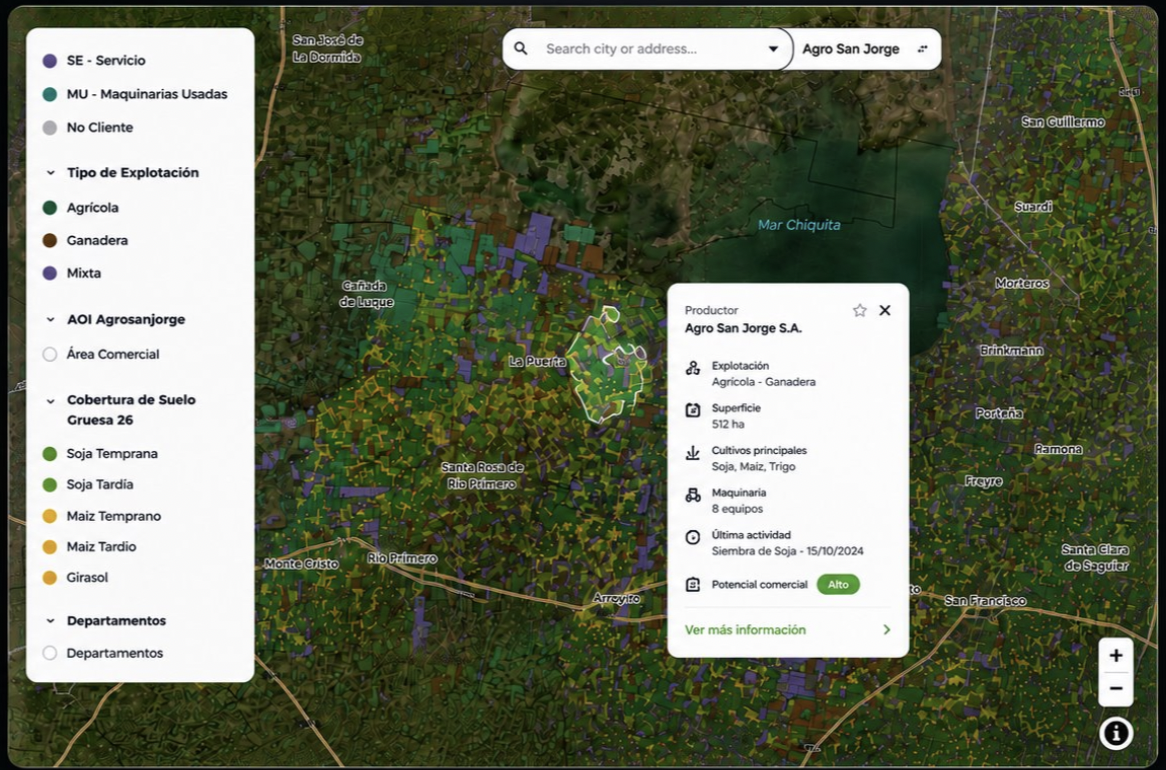Toggle the Agrícola layer dot
The width and height of the screenshot is (1166, 770).
coord(50,208)
